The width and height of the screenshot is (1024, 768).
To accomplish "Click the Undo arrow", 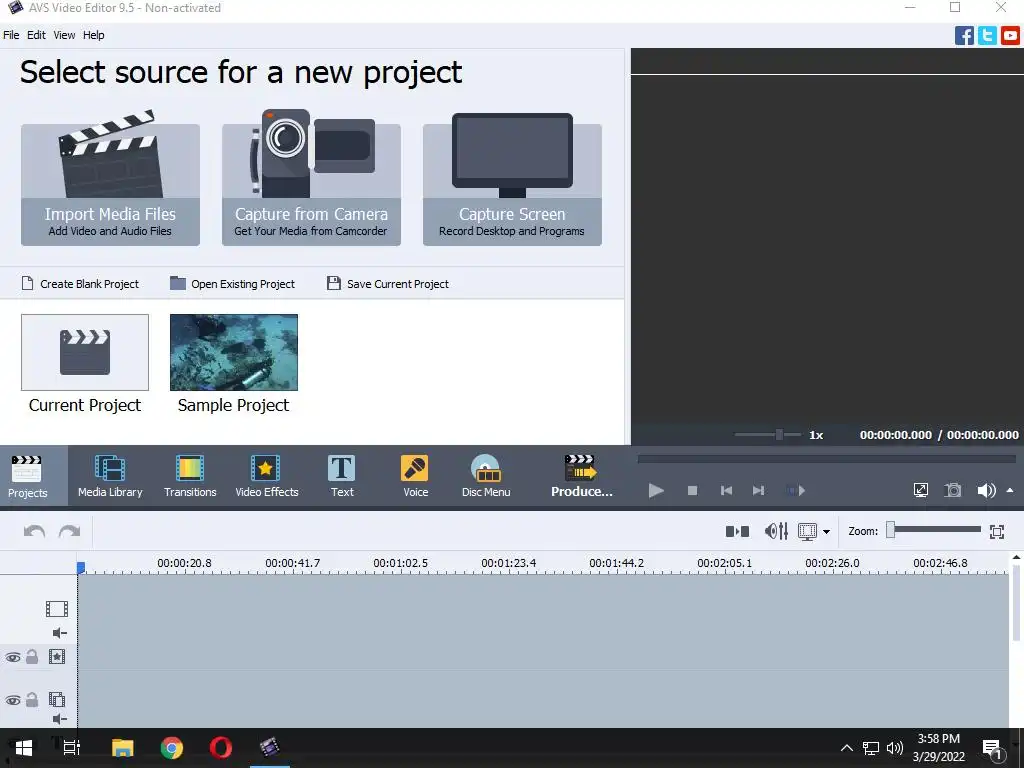I will [34, 531].
